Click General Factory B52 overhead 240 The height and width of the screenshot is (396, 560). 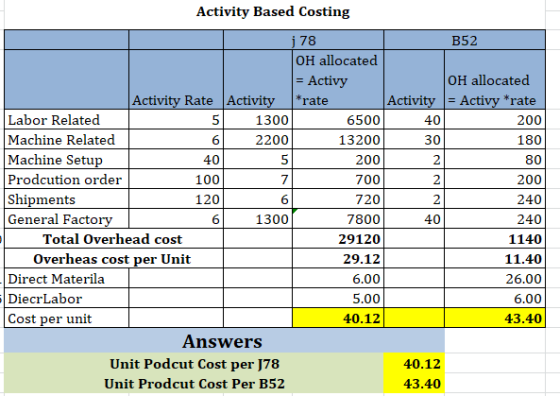click(x=495, y=219)
